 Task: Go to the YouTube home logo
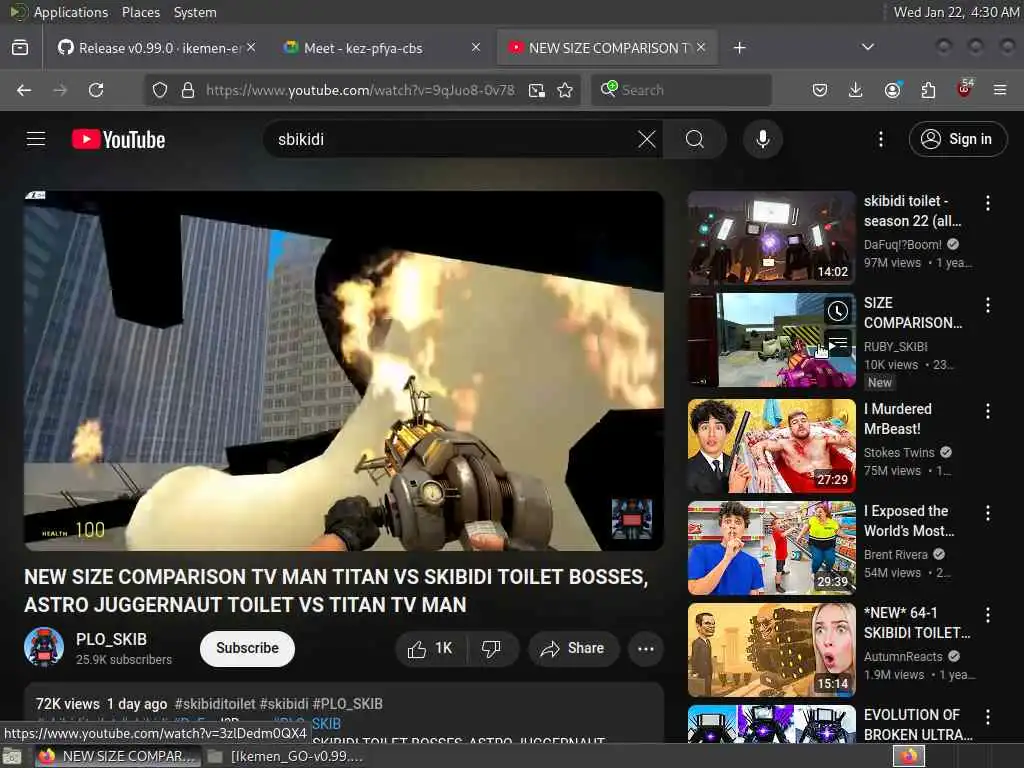point(118,139)
